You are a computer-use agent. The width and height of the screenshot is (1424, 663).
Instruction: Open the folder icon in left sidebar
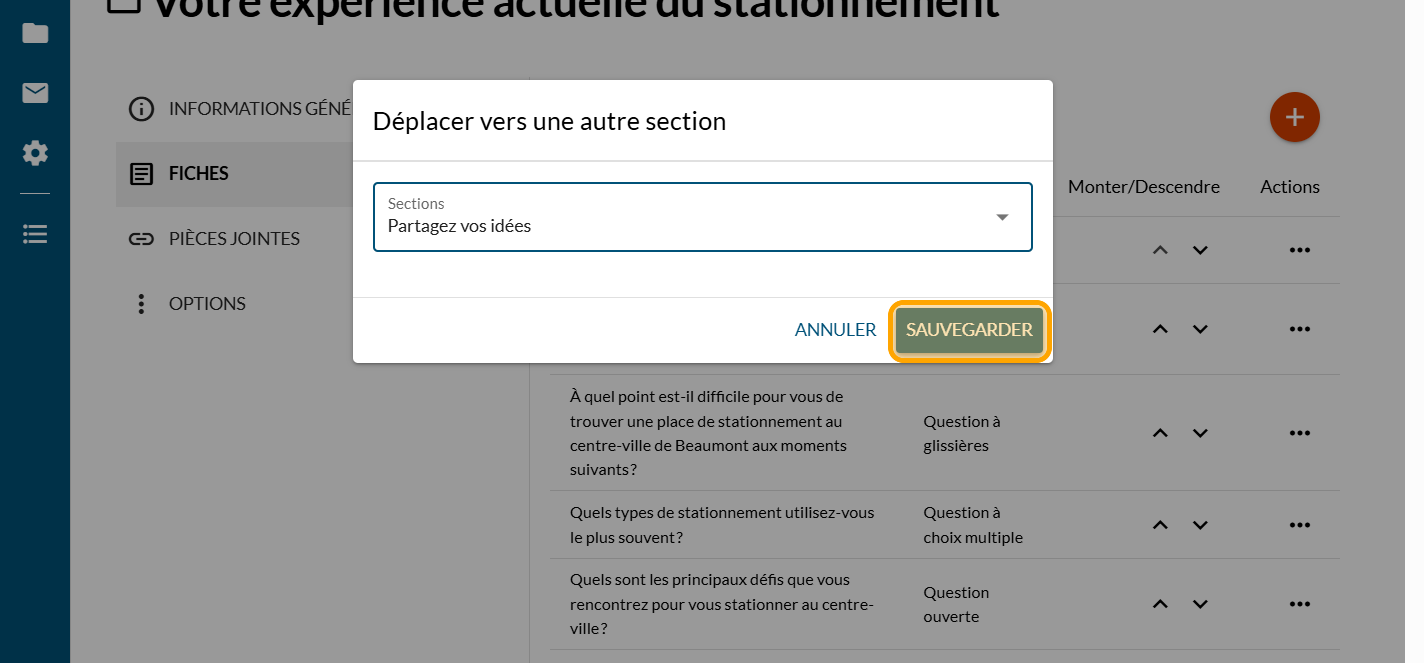(x=35, y=33)
